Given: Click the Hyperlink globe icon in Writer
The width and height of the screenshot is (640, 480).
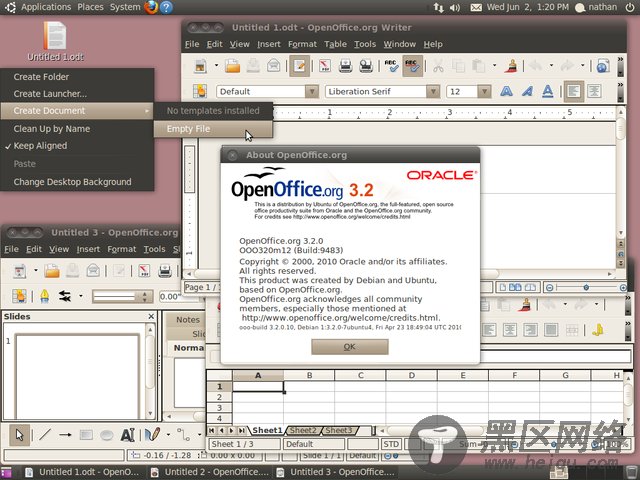Looking at the screenshot, I should point(603,66).
